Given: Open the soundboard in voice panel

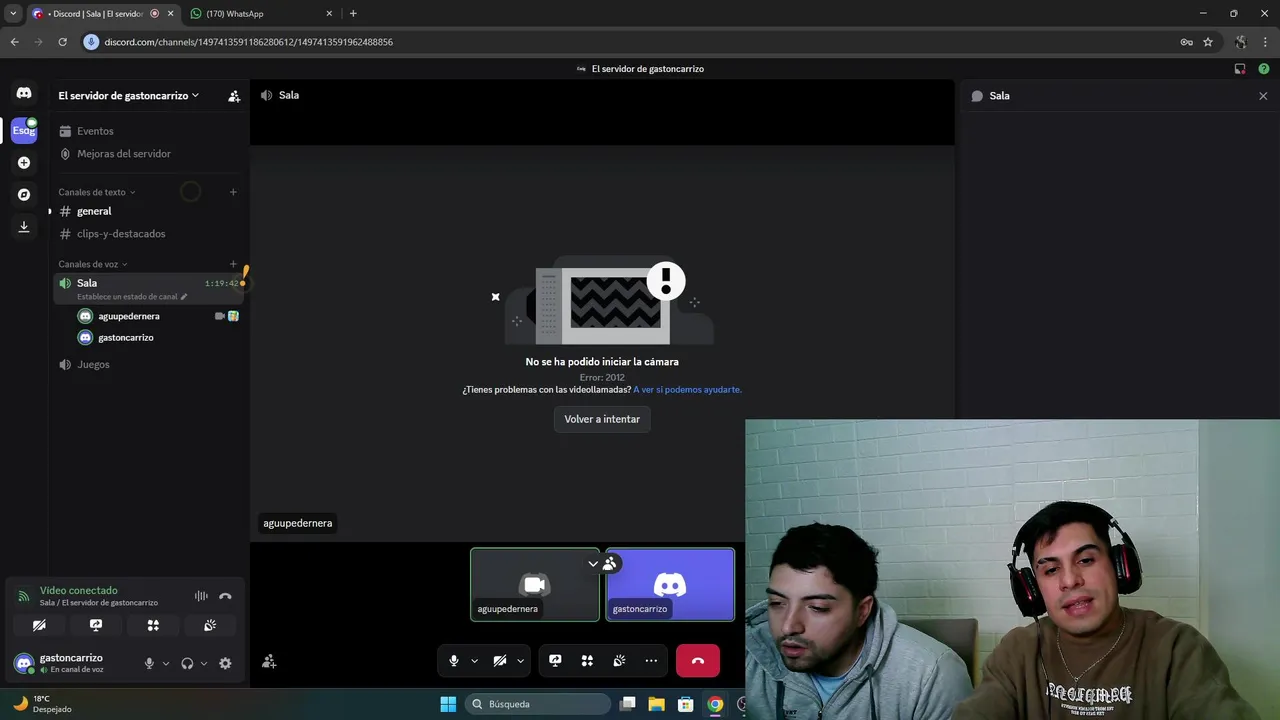Looking at the screenshot, I should coord(210,625).
